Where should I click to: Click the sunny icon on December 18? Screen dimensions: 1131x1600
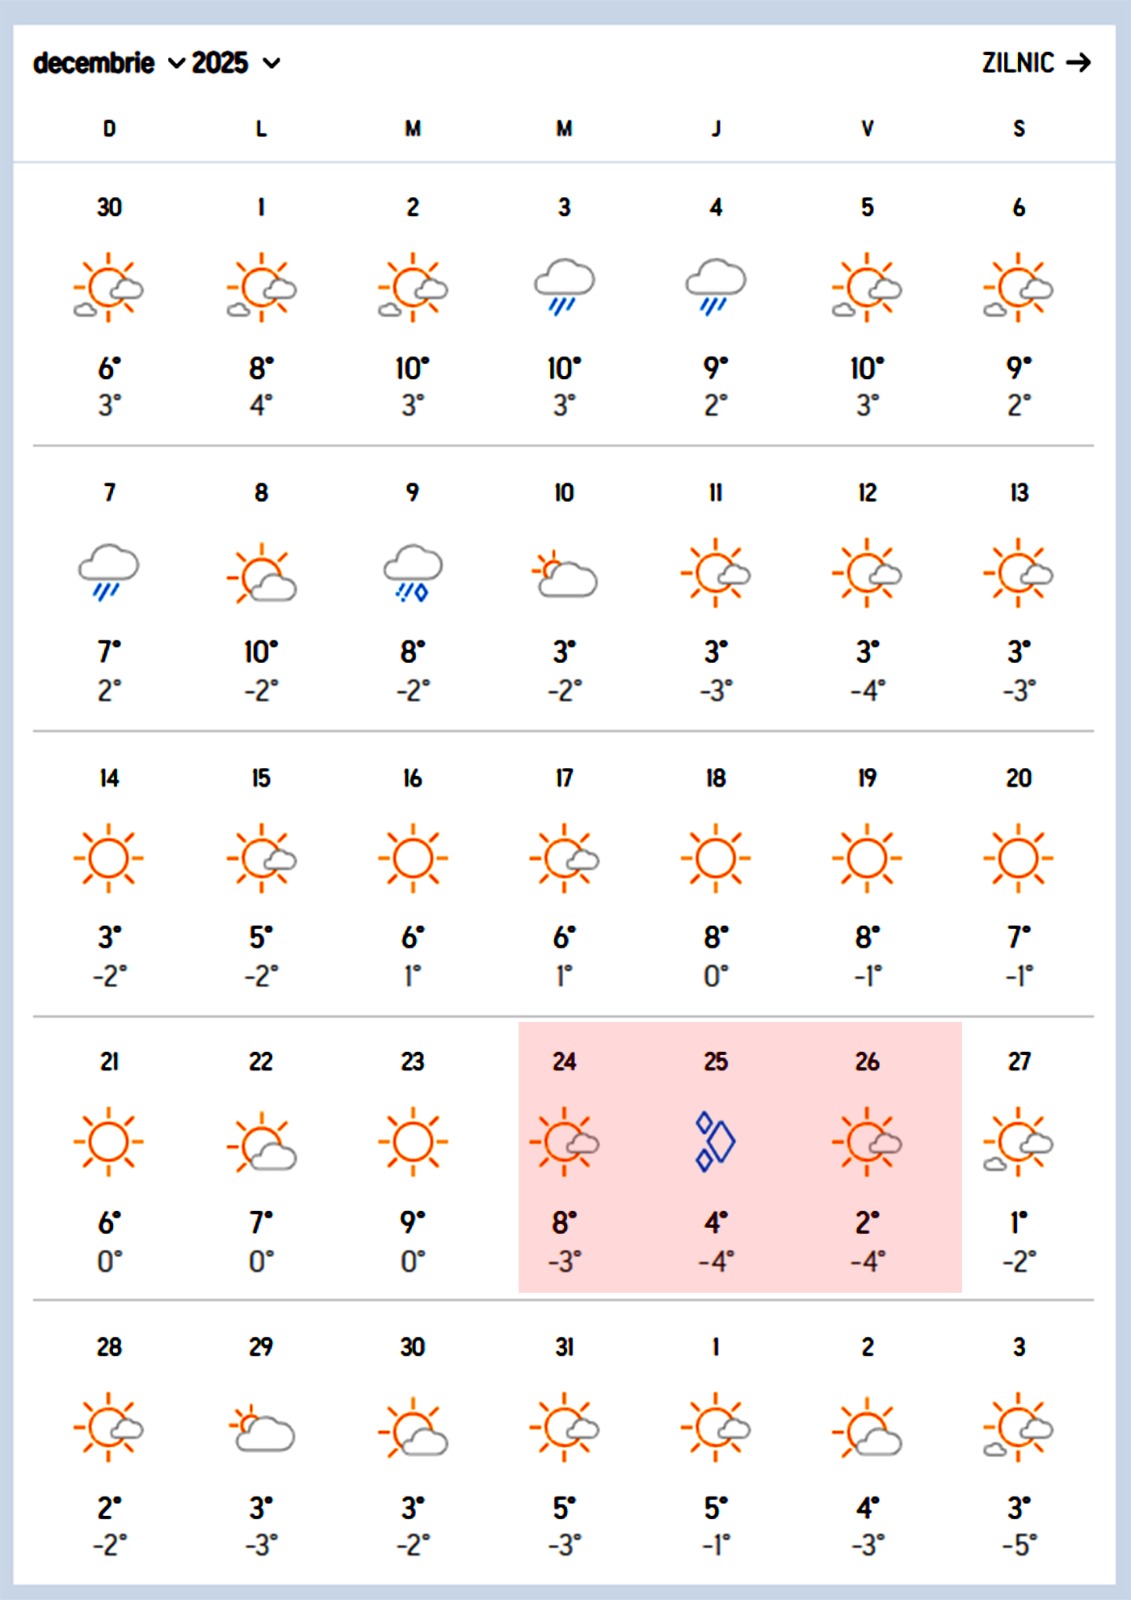click(x=715, y=858)
